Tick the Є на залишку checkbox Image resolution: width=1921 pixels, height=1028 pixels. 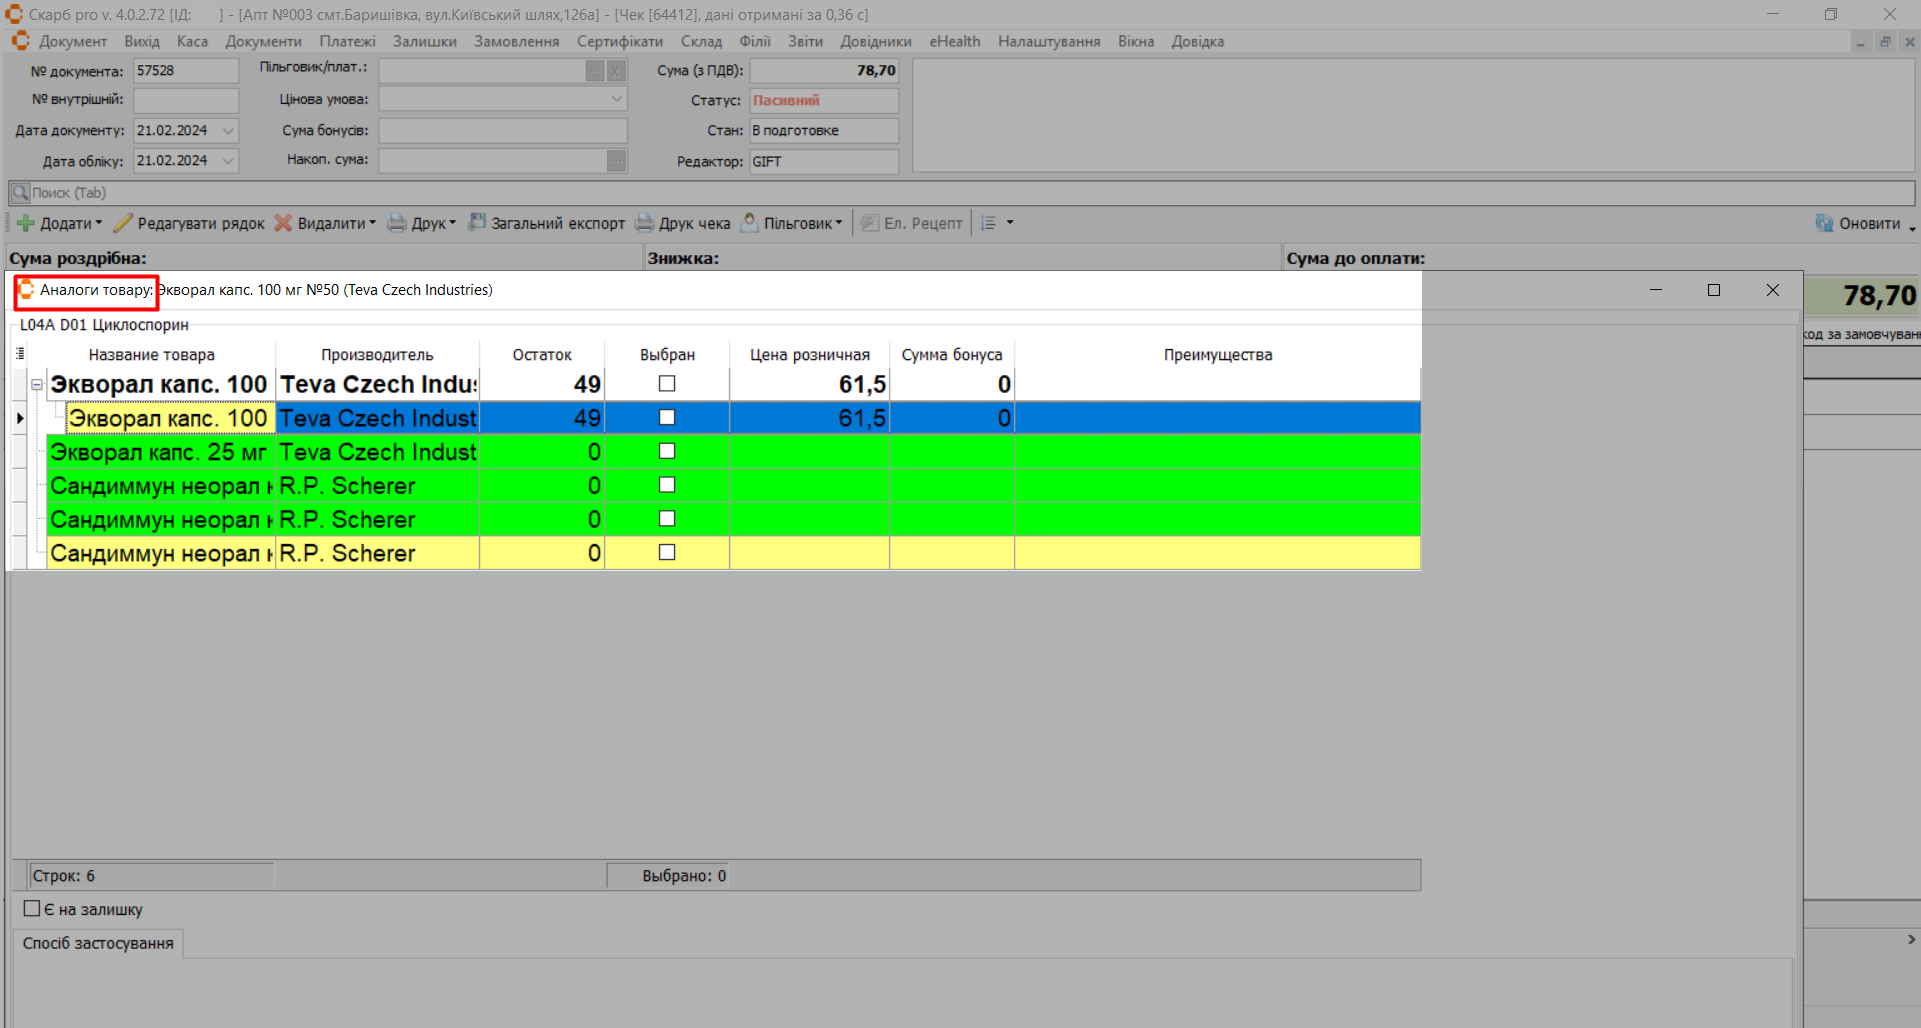click(x=32, y=909)
